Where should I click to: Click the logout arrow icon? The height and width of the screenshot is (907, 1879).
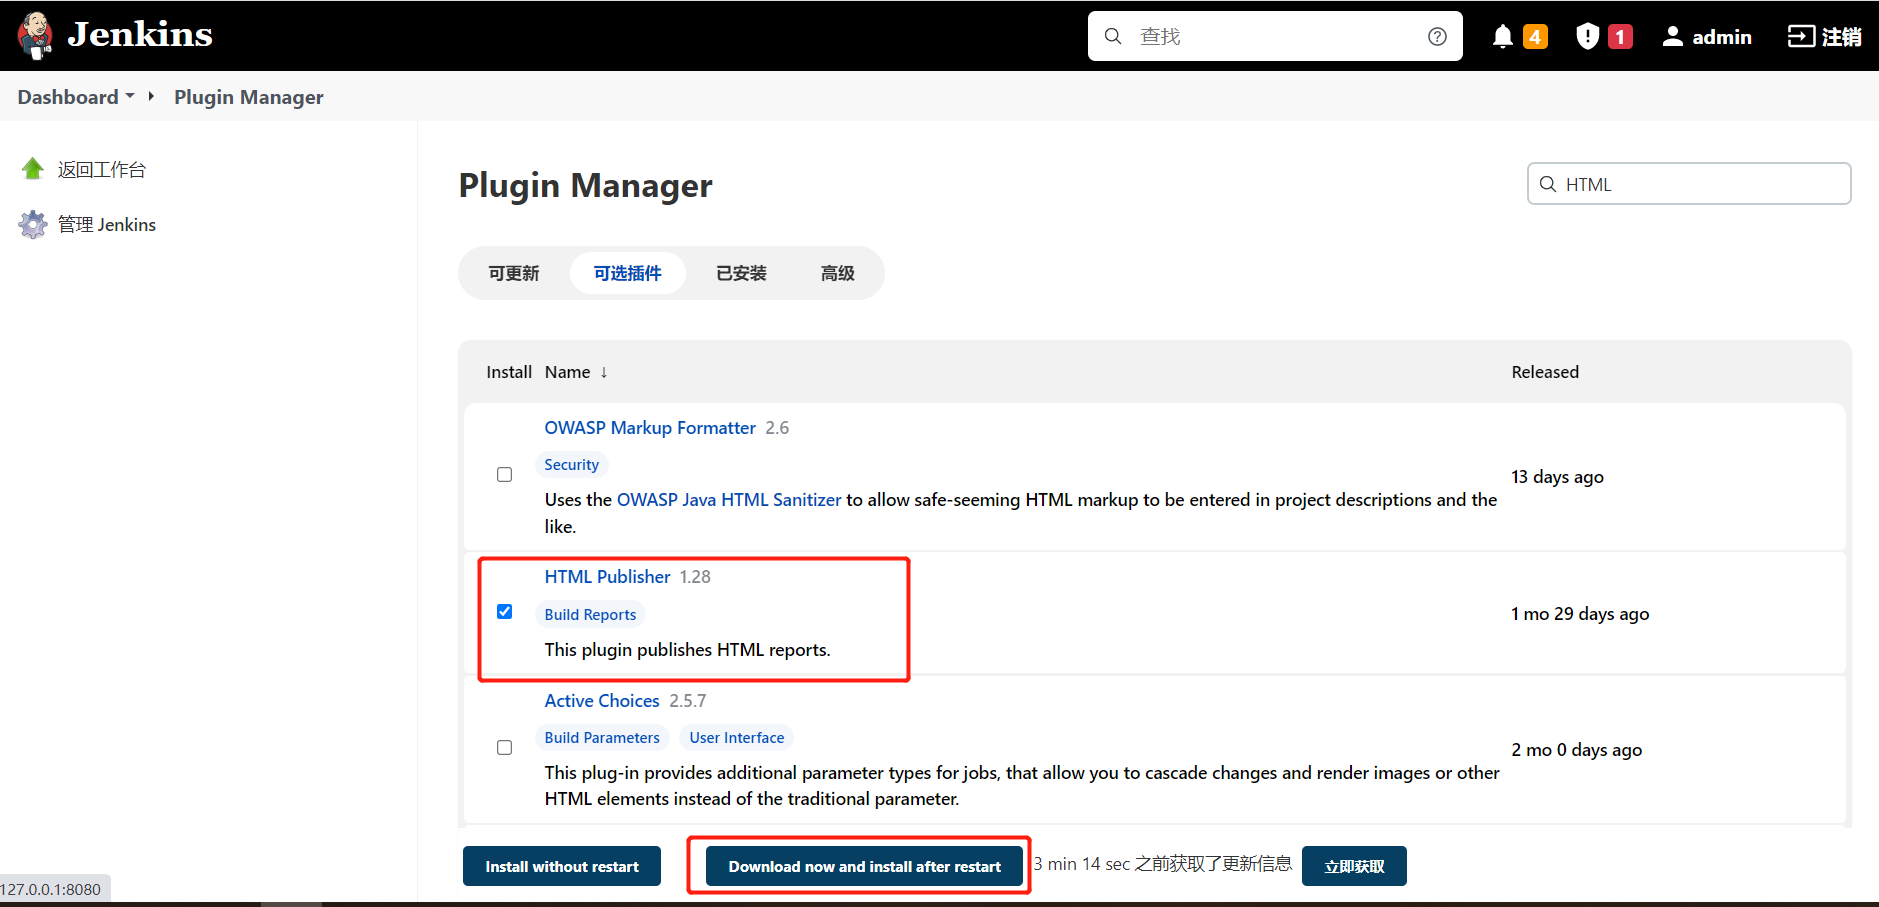point(1801,37)
